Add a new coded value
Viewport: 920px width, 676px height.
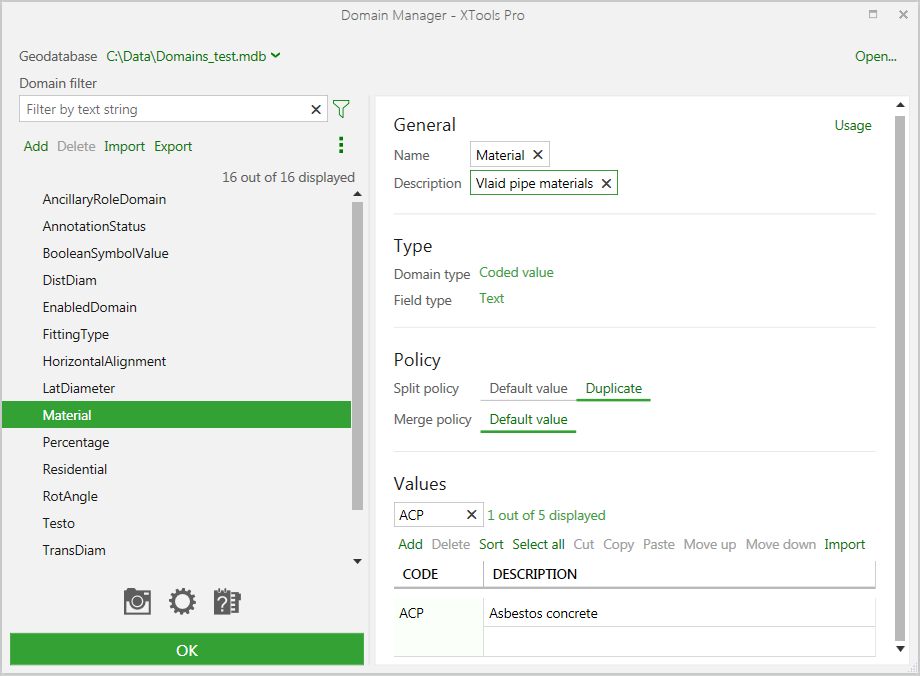point(410,545)
